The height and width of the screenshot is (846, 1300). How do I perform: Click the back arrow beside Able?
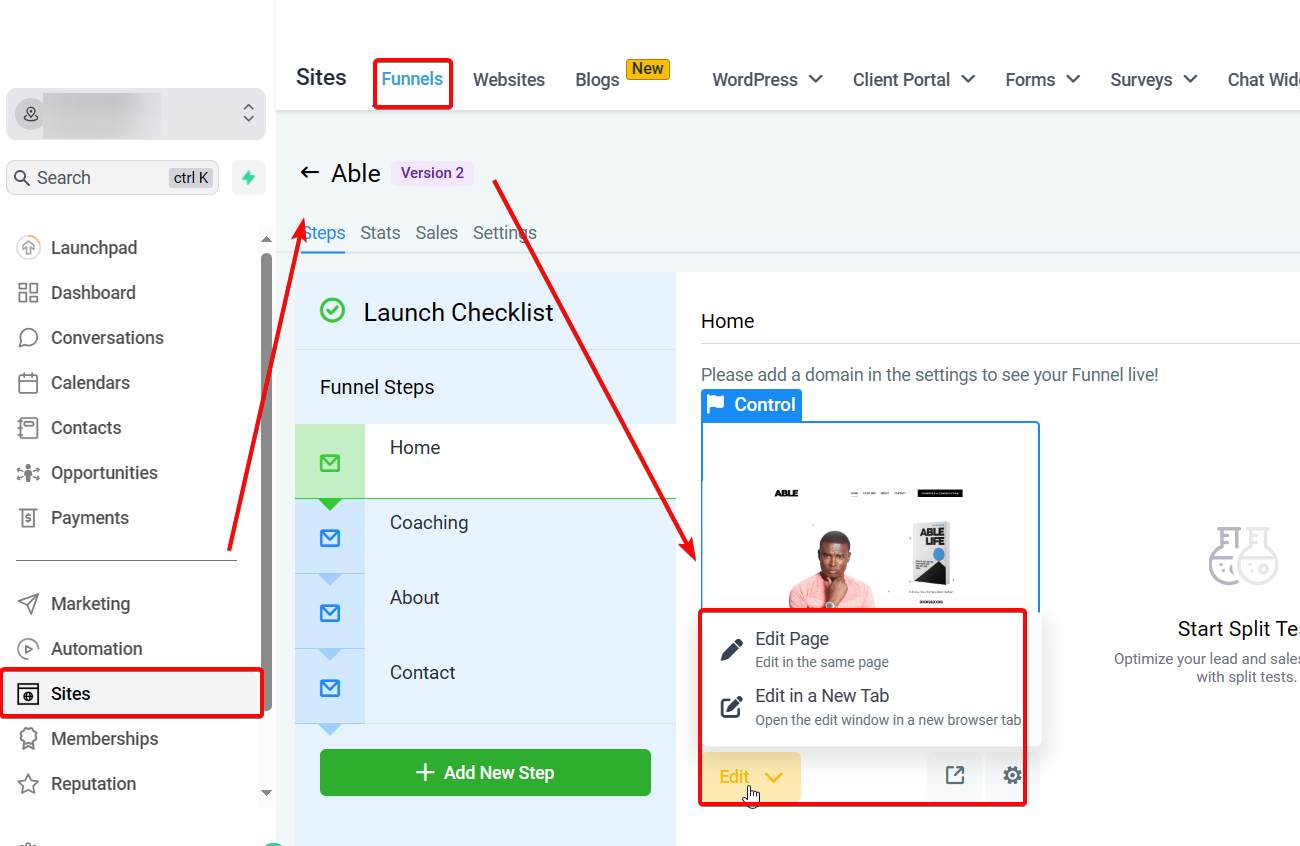(309, 173)
